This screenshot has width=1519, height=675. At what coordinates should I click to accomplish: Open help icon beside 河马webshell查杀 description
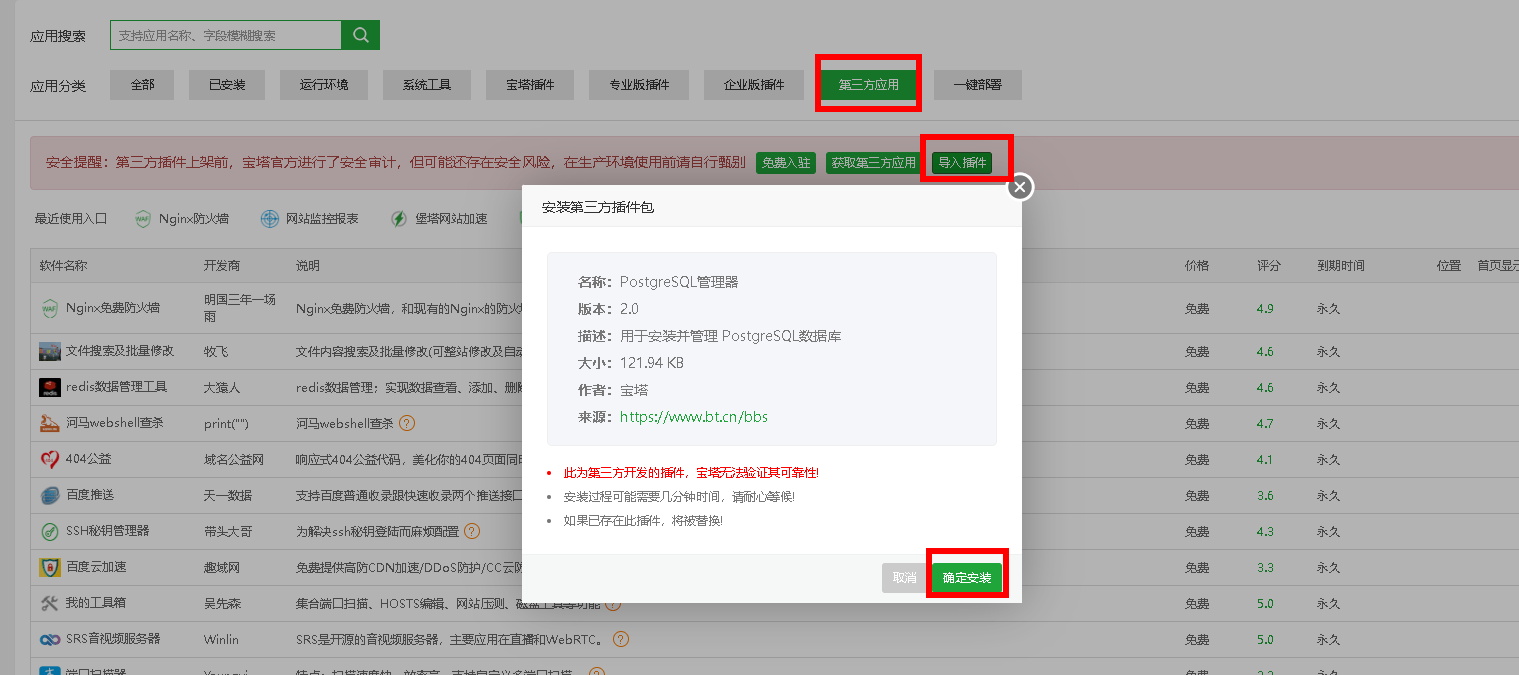coord(407,423)
